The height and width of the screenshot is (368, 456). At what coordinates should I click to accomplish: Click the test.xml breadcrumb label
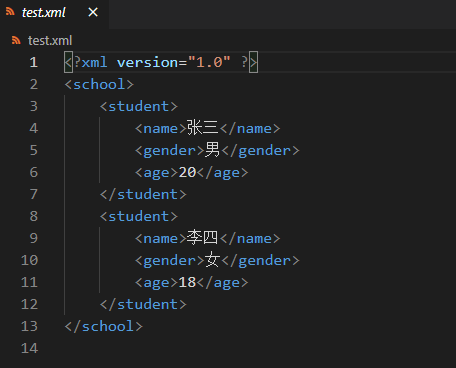(50, 41)
